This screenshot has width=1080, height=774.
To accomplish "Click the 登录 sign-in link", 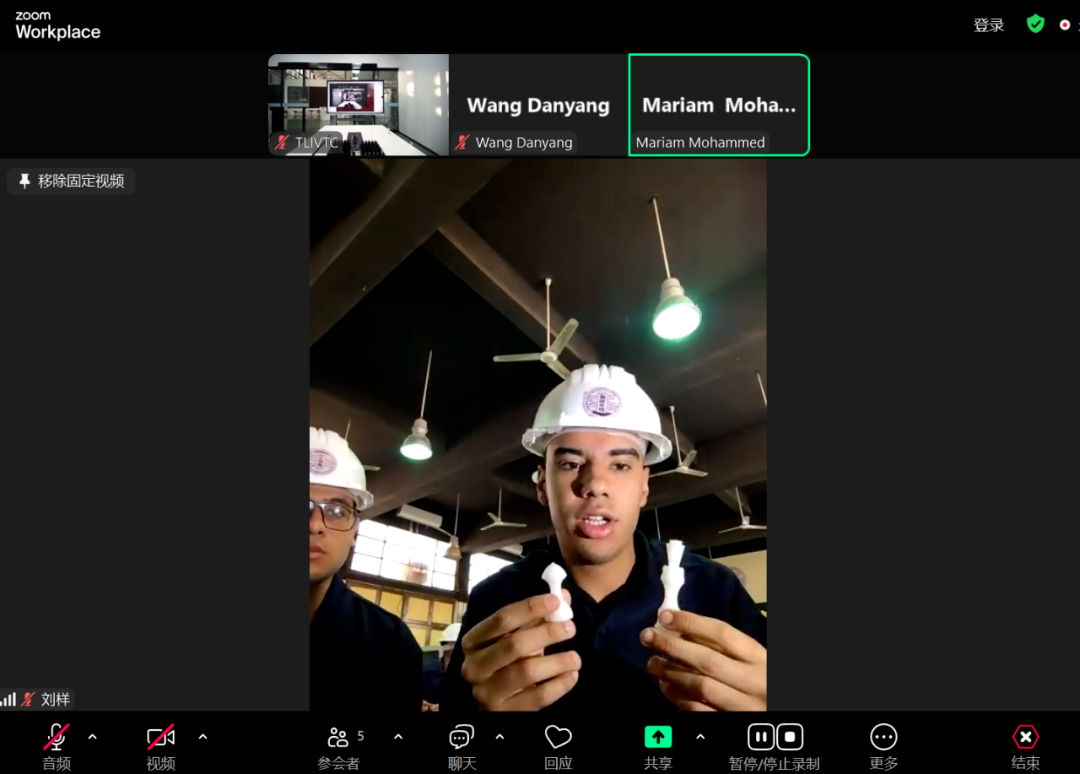I will (x=988, y=25).
